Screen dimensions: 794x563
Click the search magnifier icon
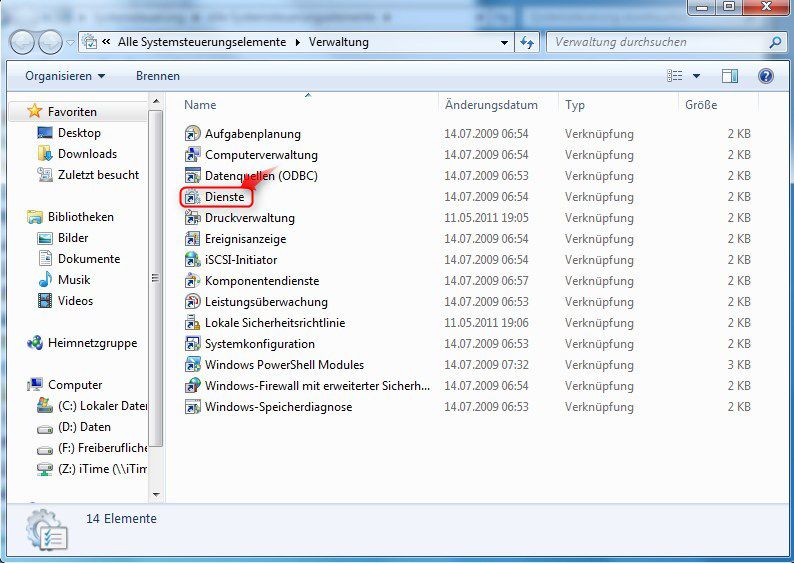tap(775, 43)
